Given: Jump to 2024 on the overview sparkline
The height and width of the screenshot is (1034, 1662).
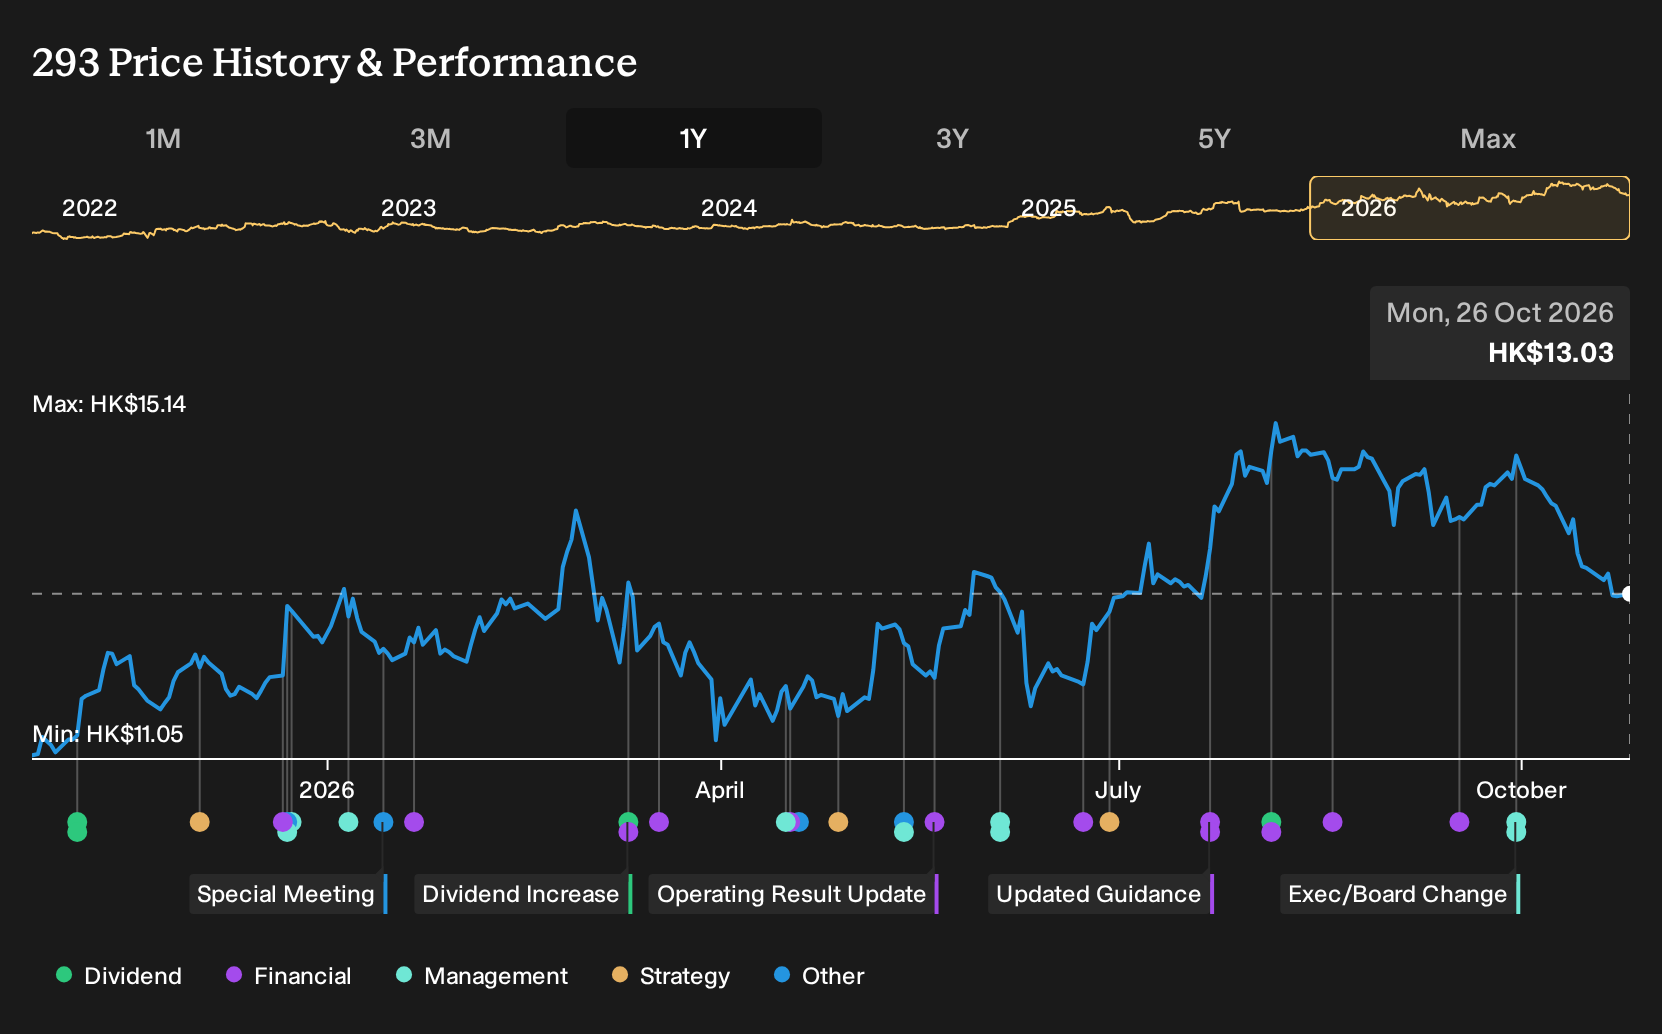Looking at the screenshot, I should 728,208.
